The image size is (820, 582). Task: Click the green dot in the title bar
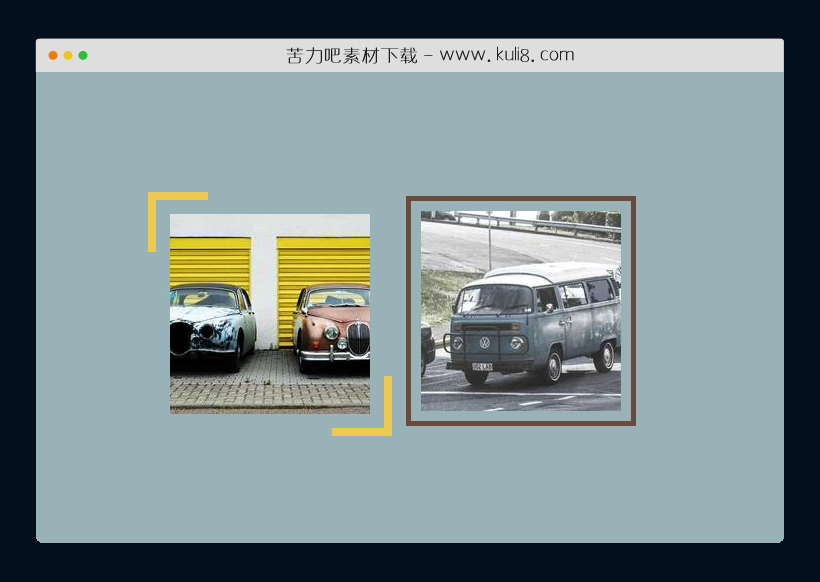tap(83, 55)
